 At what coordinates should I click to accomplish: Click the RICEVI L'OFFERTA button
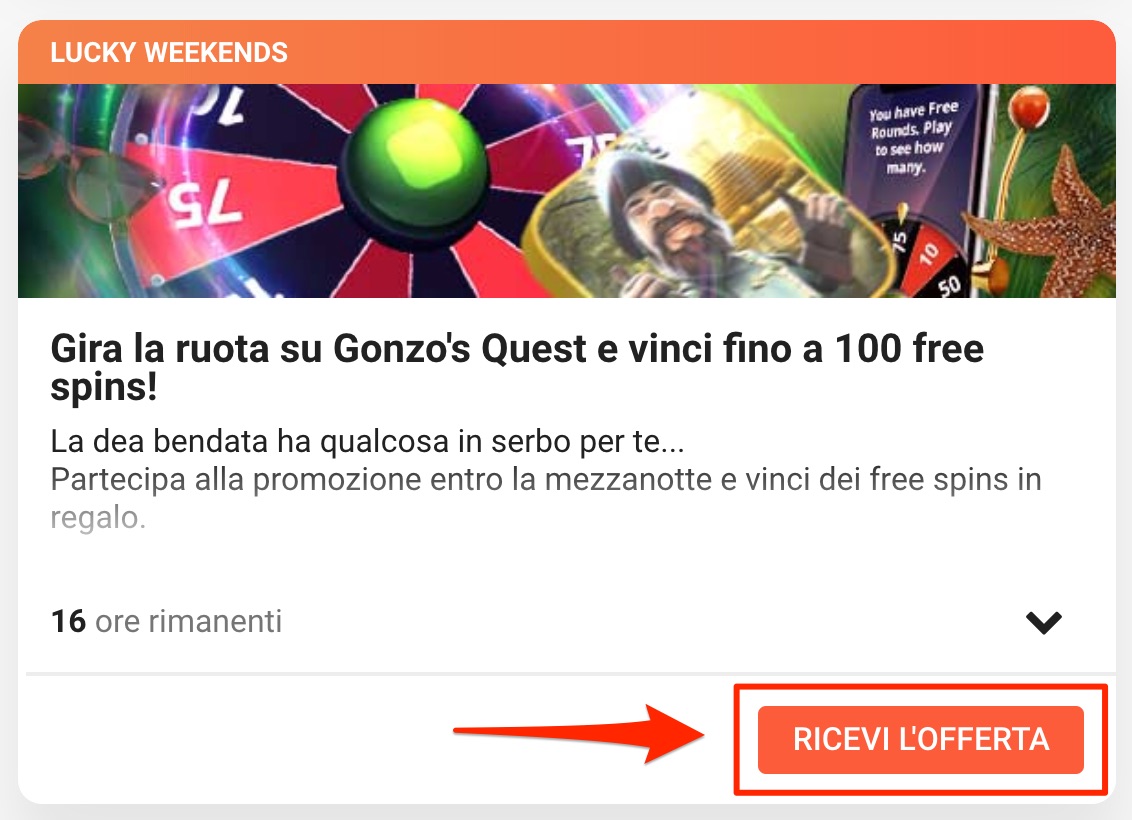coord(920,740)
